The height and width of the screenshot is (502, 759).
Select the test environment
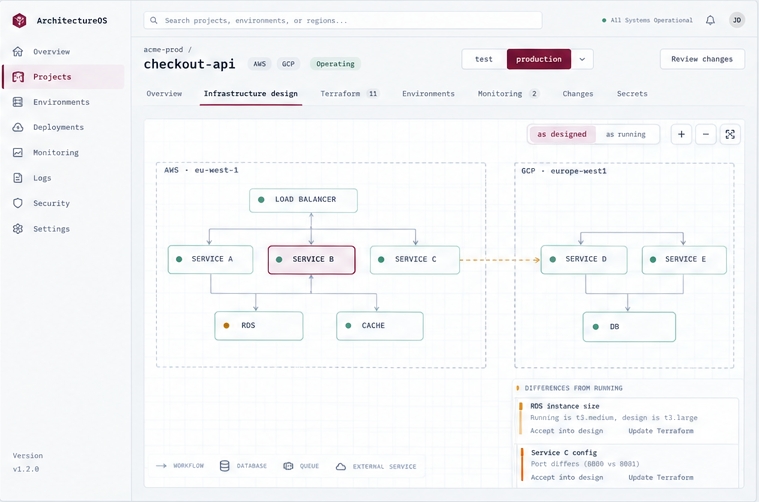tap(484, 59)
